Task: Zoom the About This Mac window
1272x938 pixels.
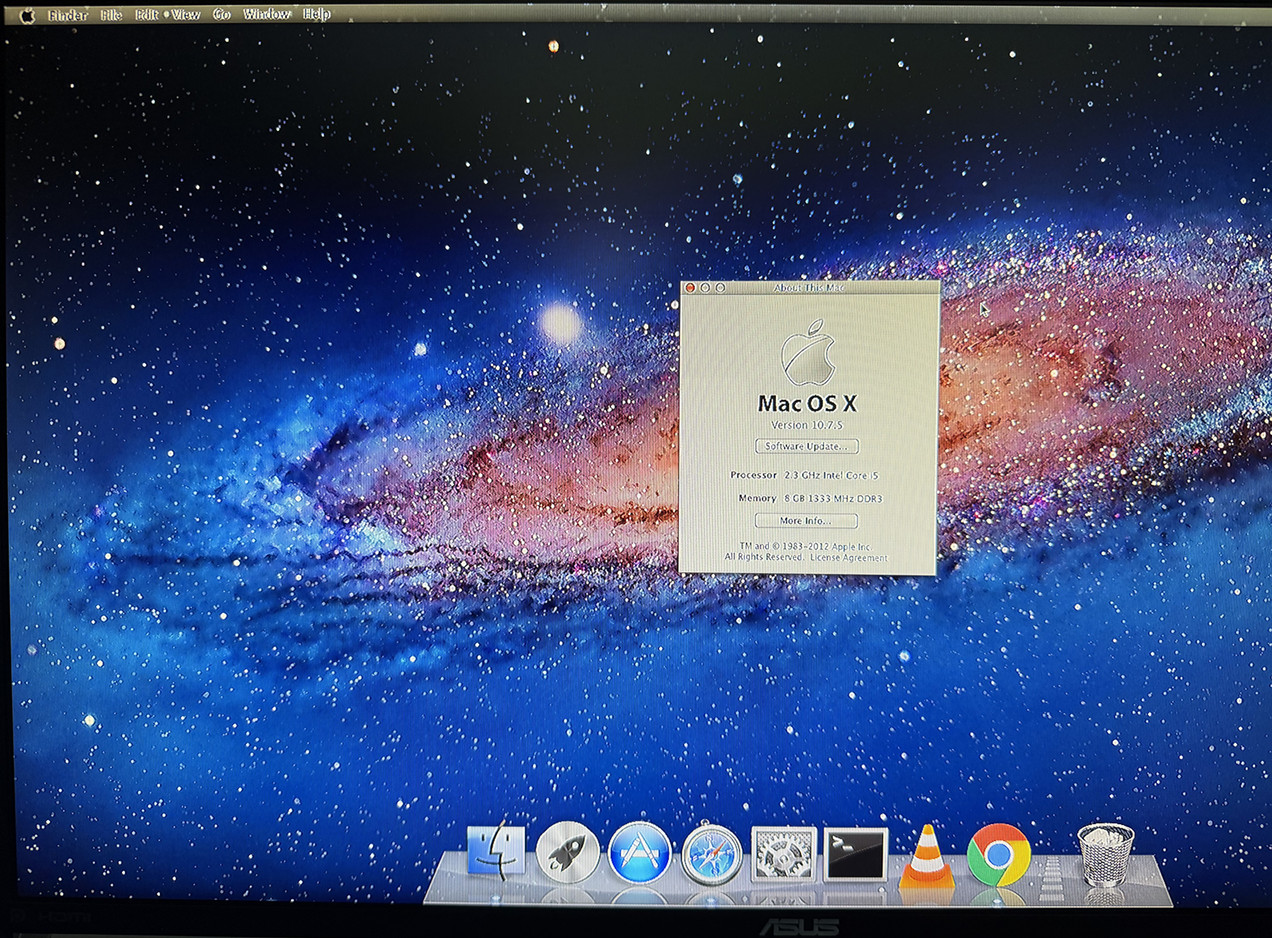Action: (720, 288)
